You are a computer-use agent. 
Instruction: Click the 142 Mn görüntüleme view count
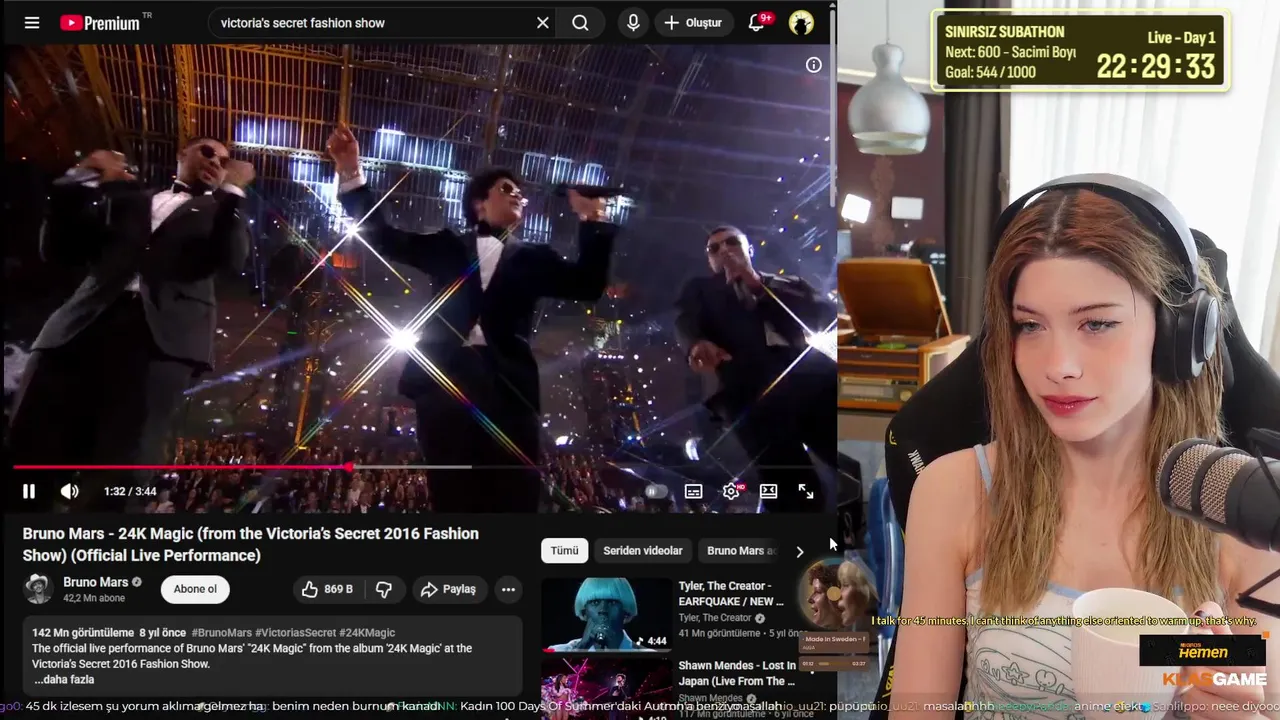click(x=83, y=633)
